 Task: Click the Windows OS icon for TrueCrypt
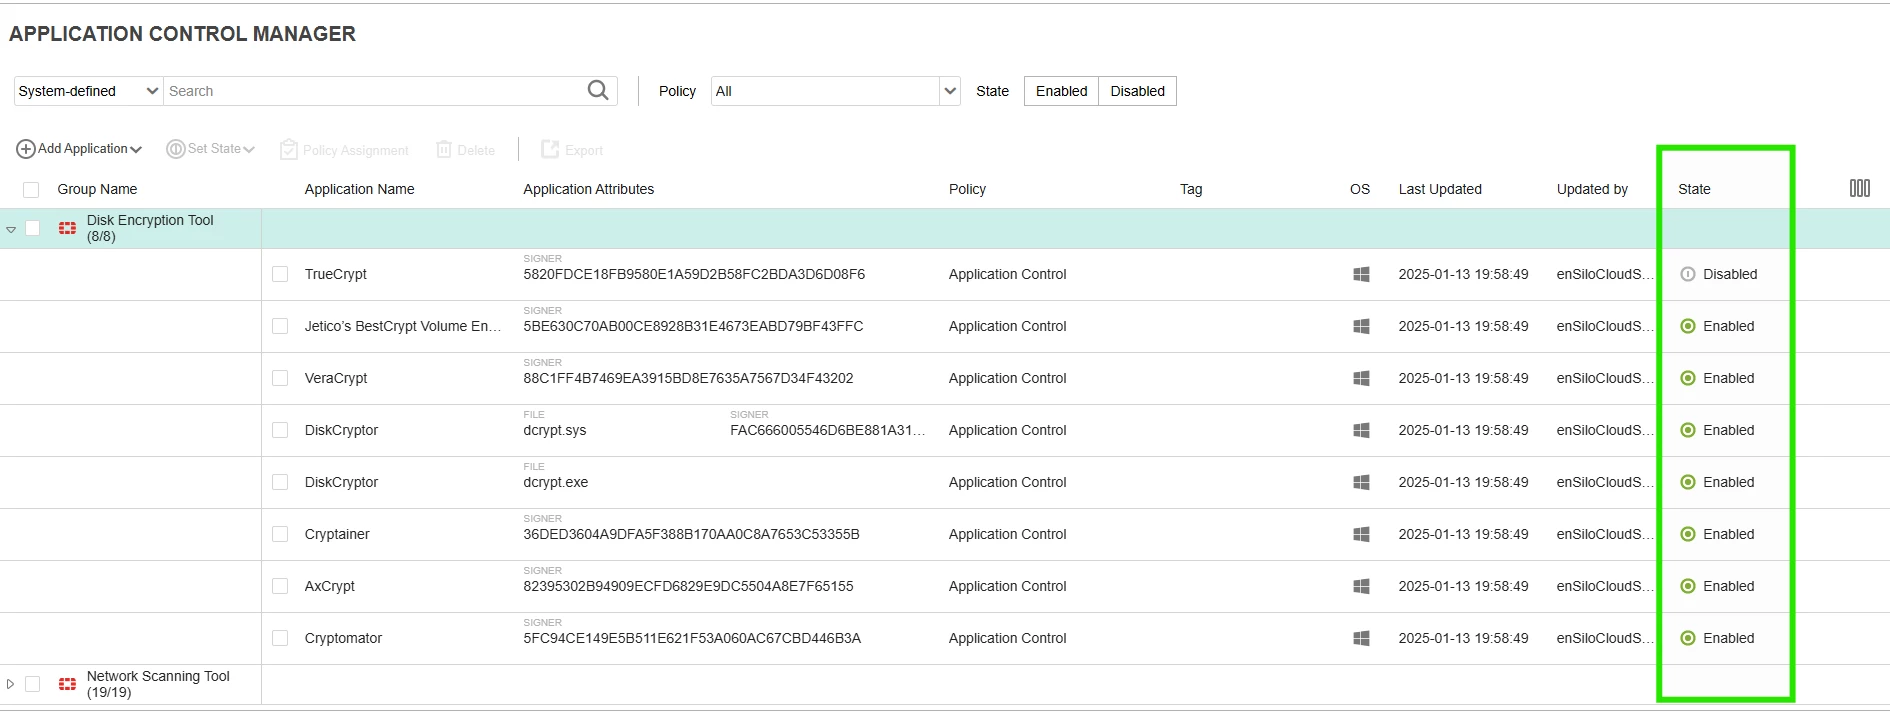1361,274
